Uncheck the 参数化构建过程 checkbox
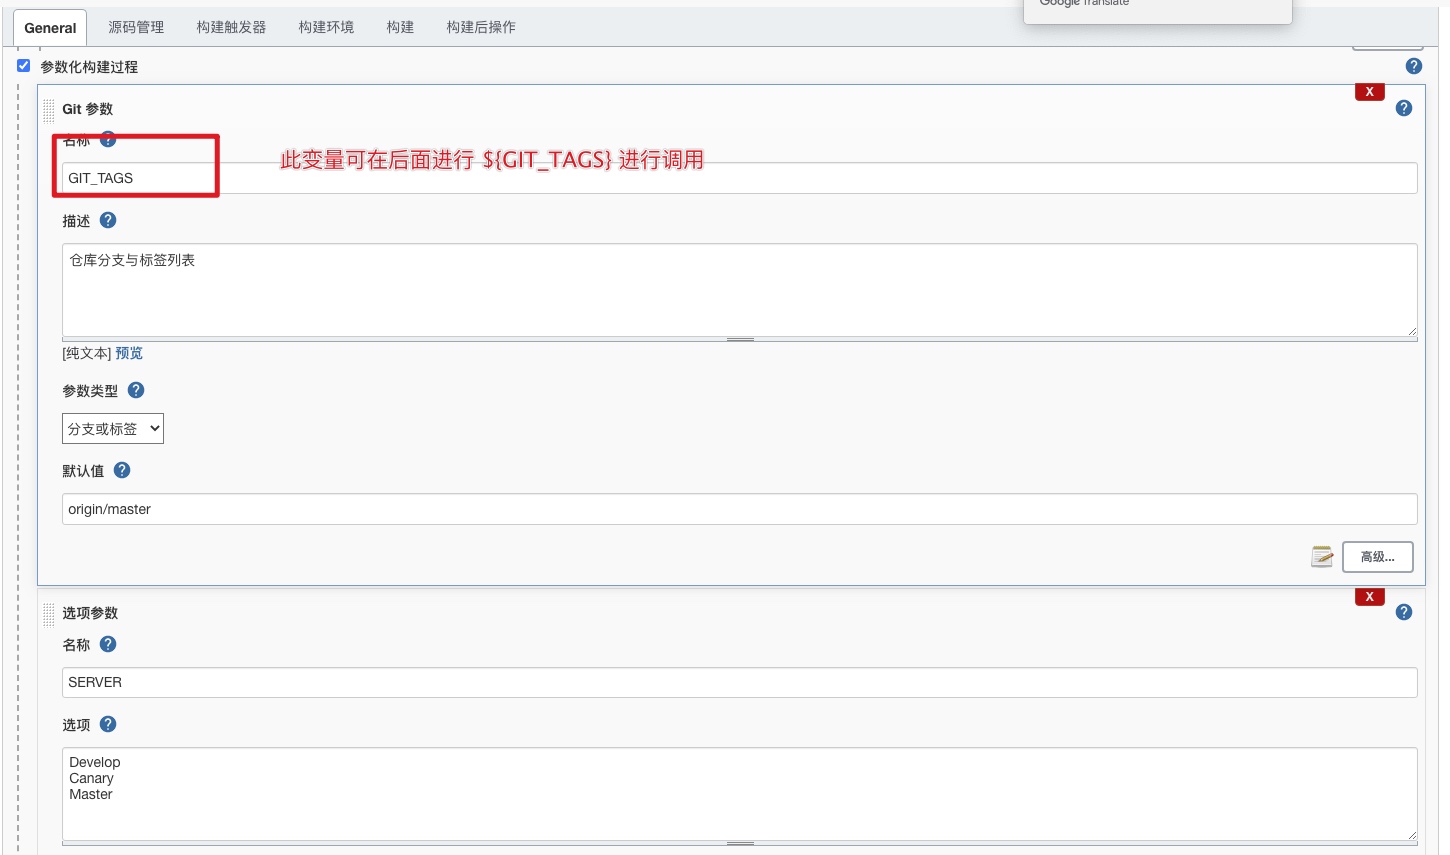This screenshot has width=1450, height=855. (23, 66)
